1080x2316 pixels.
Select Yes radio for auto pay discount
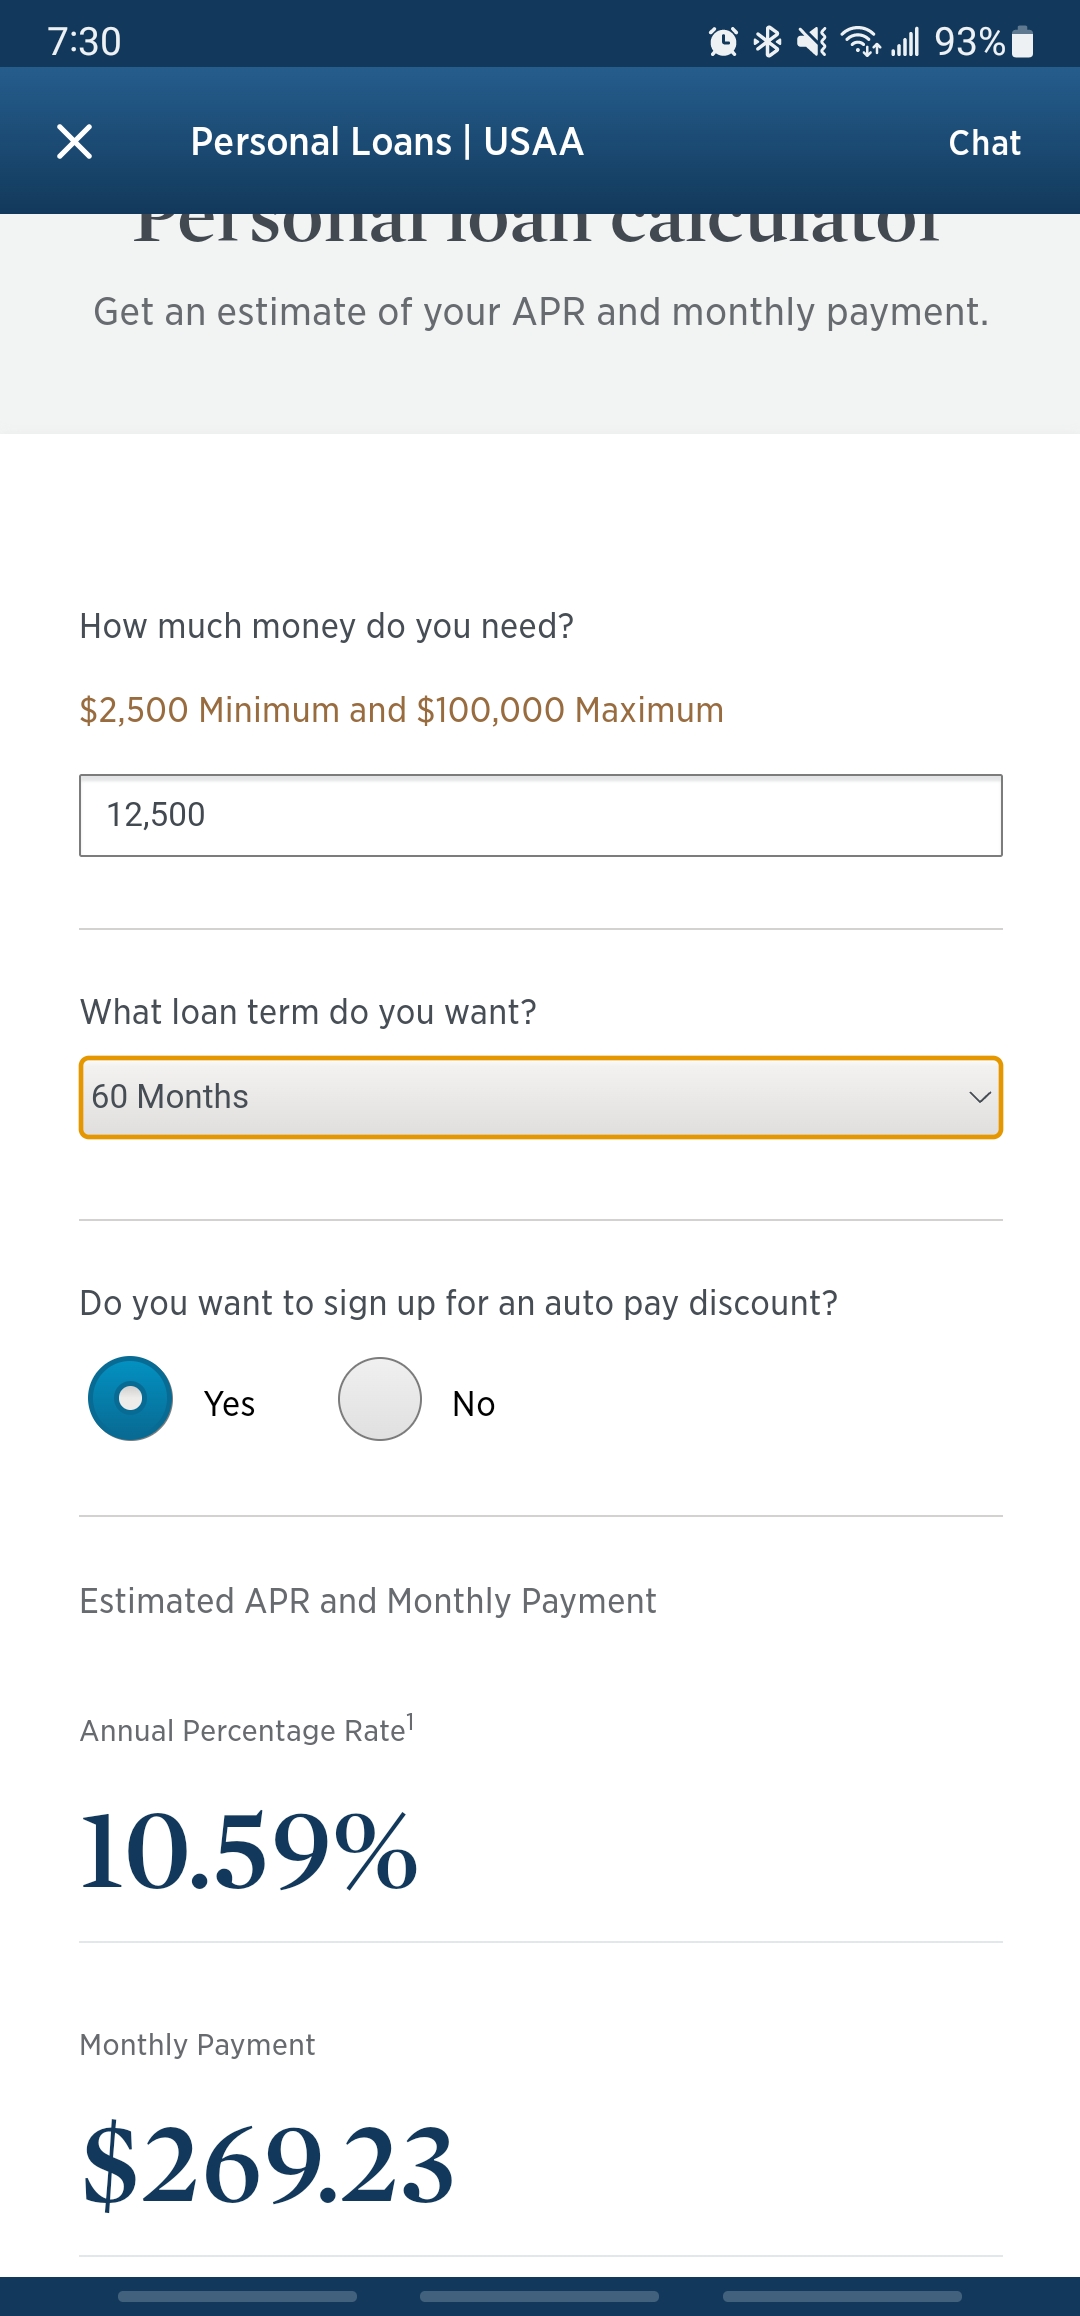tap(131, 1398)
